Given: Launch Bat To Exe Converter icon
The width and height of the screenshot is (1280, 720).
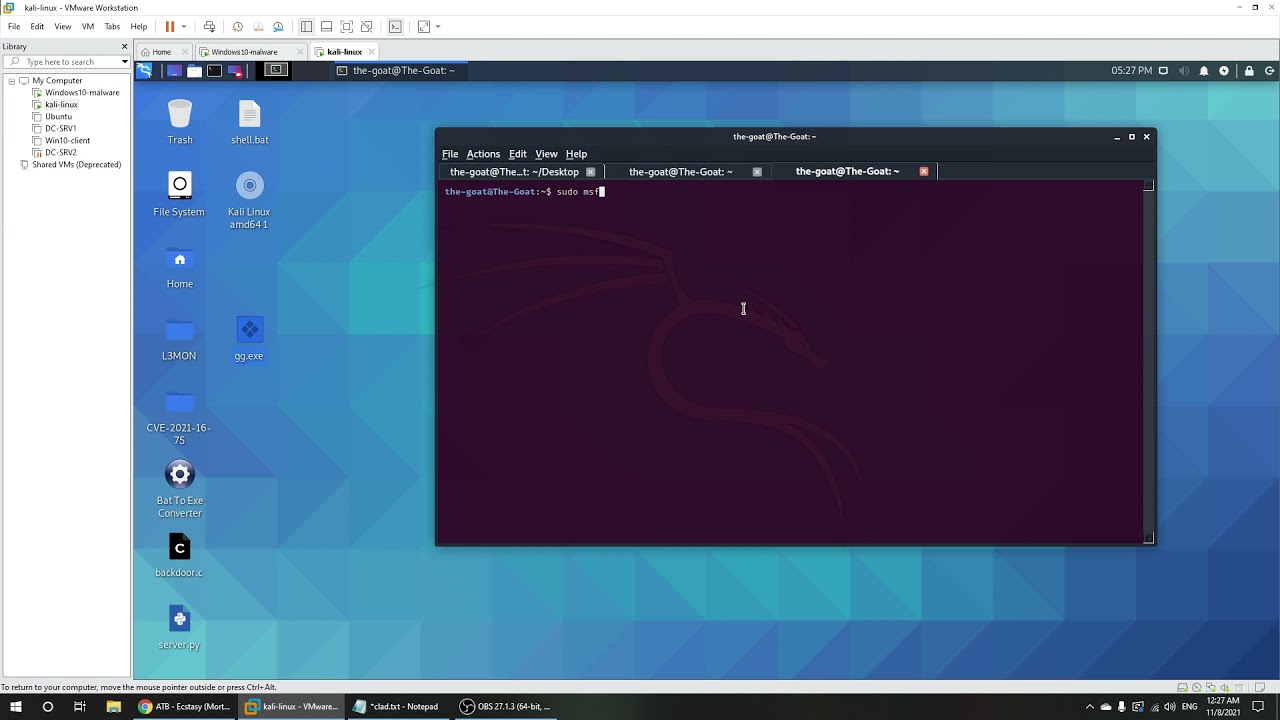Looking at the screenshot, I should [180, 489].
